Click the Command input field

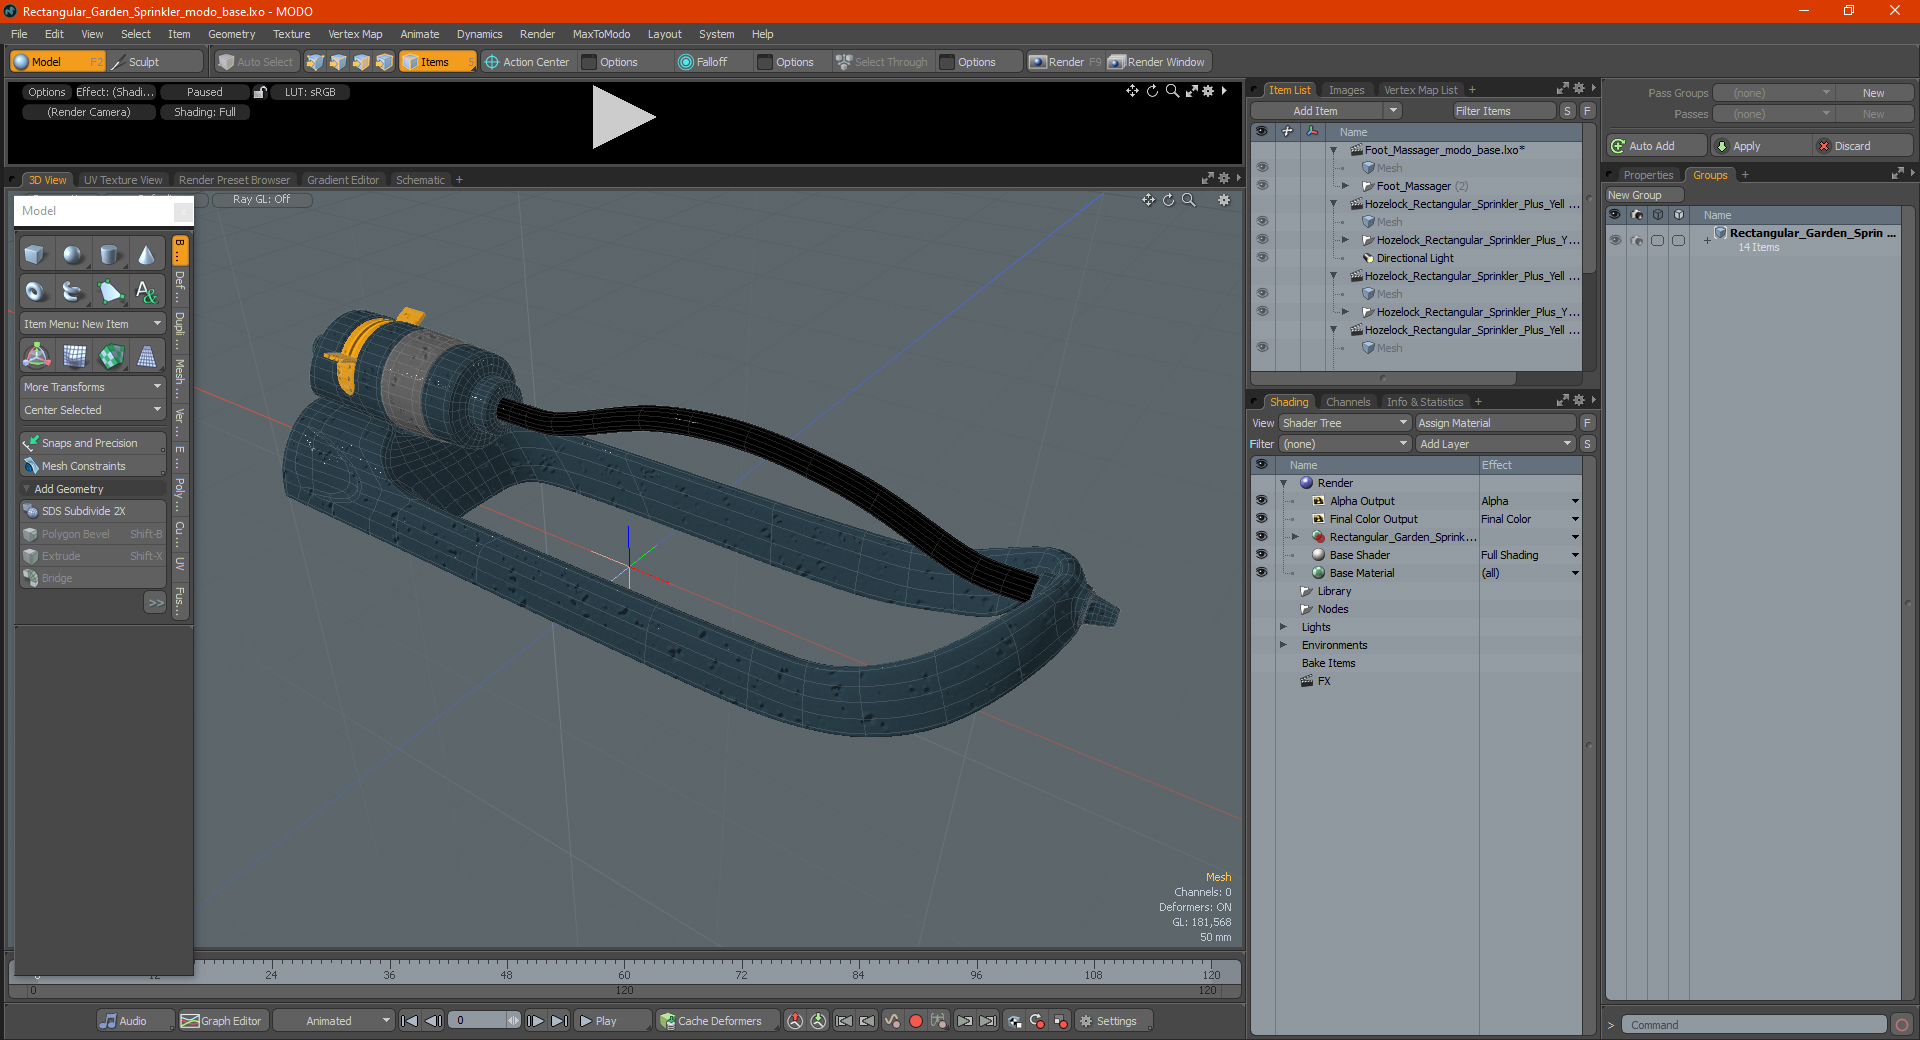(1755, 1025)
